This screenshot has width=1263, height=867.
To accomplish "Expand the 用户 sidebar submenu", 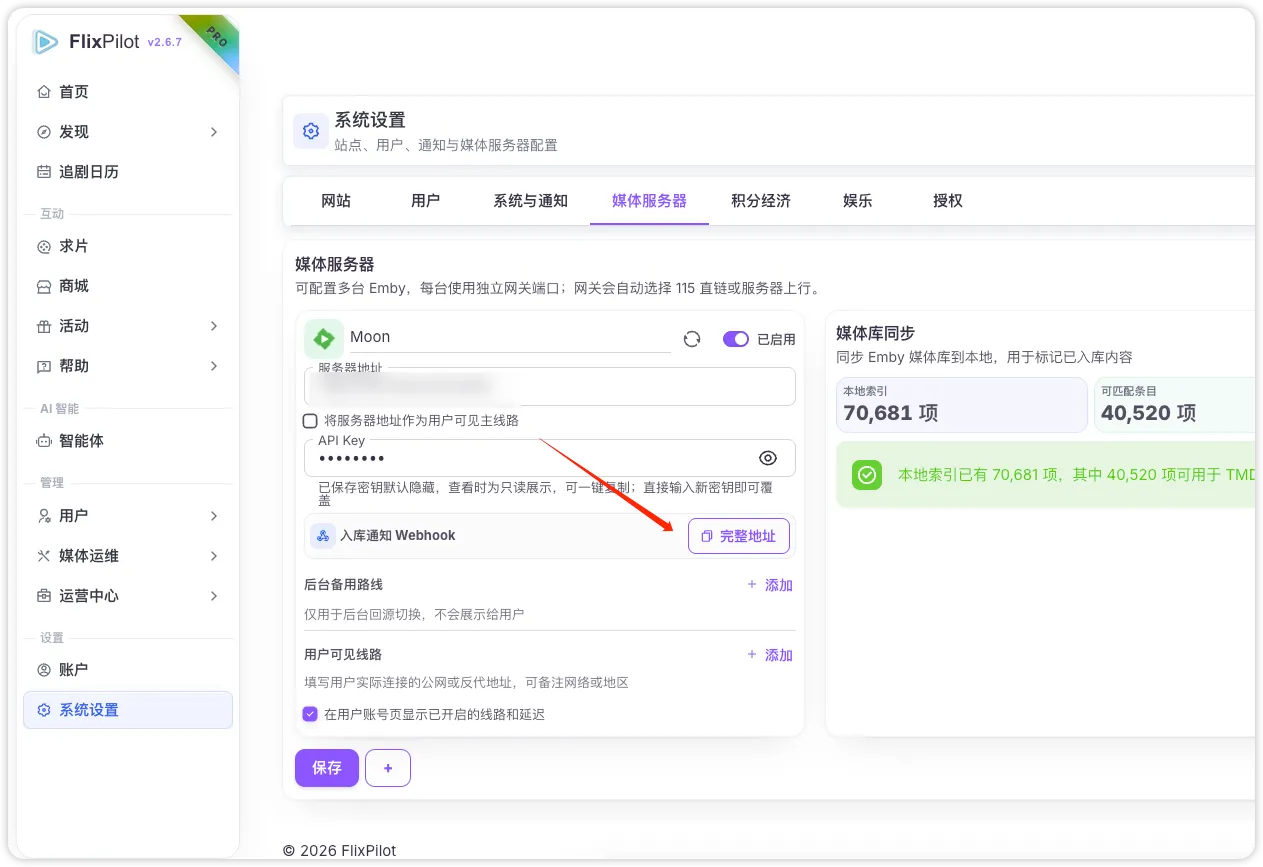I will tap(214, 516).
